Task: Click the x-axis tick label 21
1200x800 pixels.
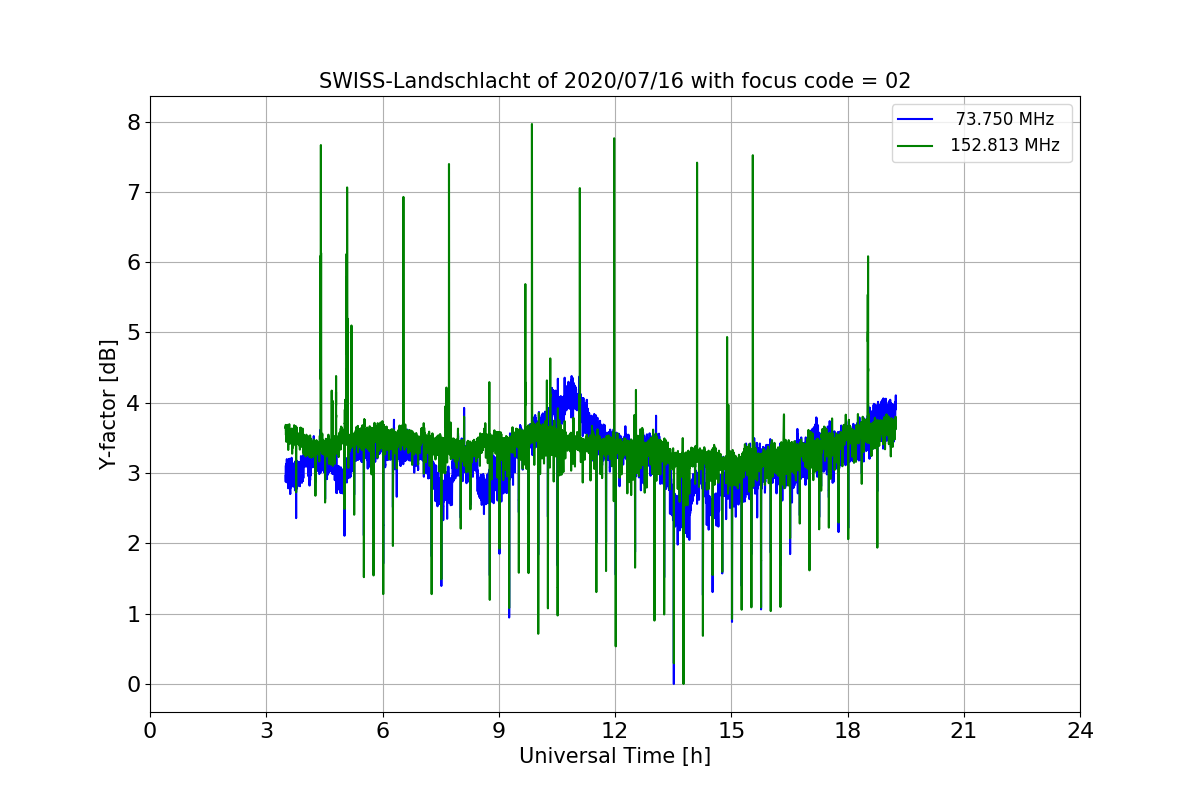Action: (964, 731)
